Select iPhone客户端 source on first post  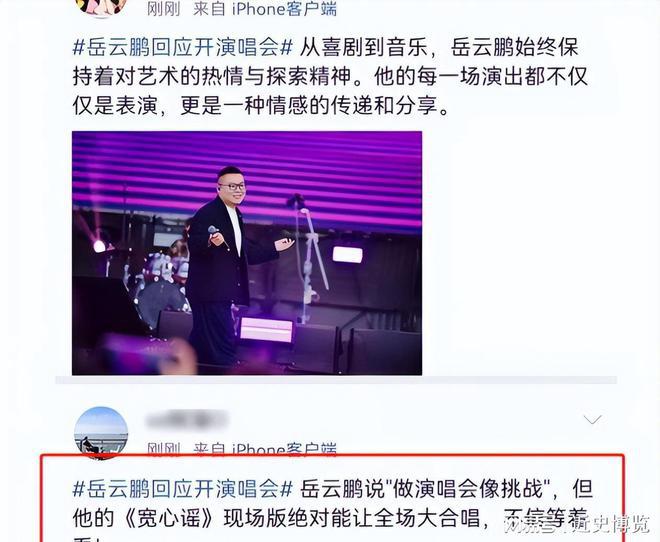285,9
